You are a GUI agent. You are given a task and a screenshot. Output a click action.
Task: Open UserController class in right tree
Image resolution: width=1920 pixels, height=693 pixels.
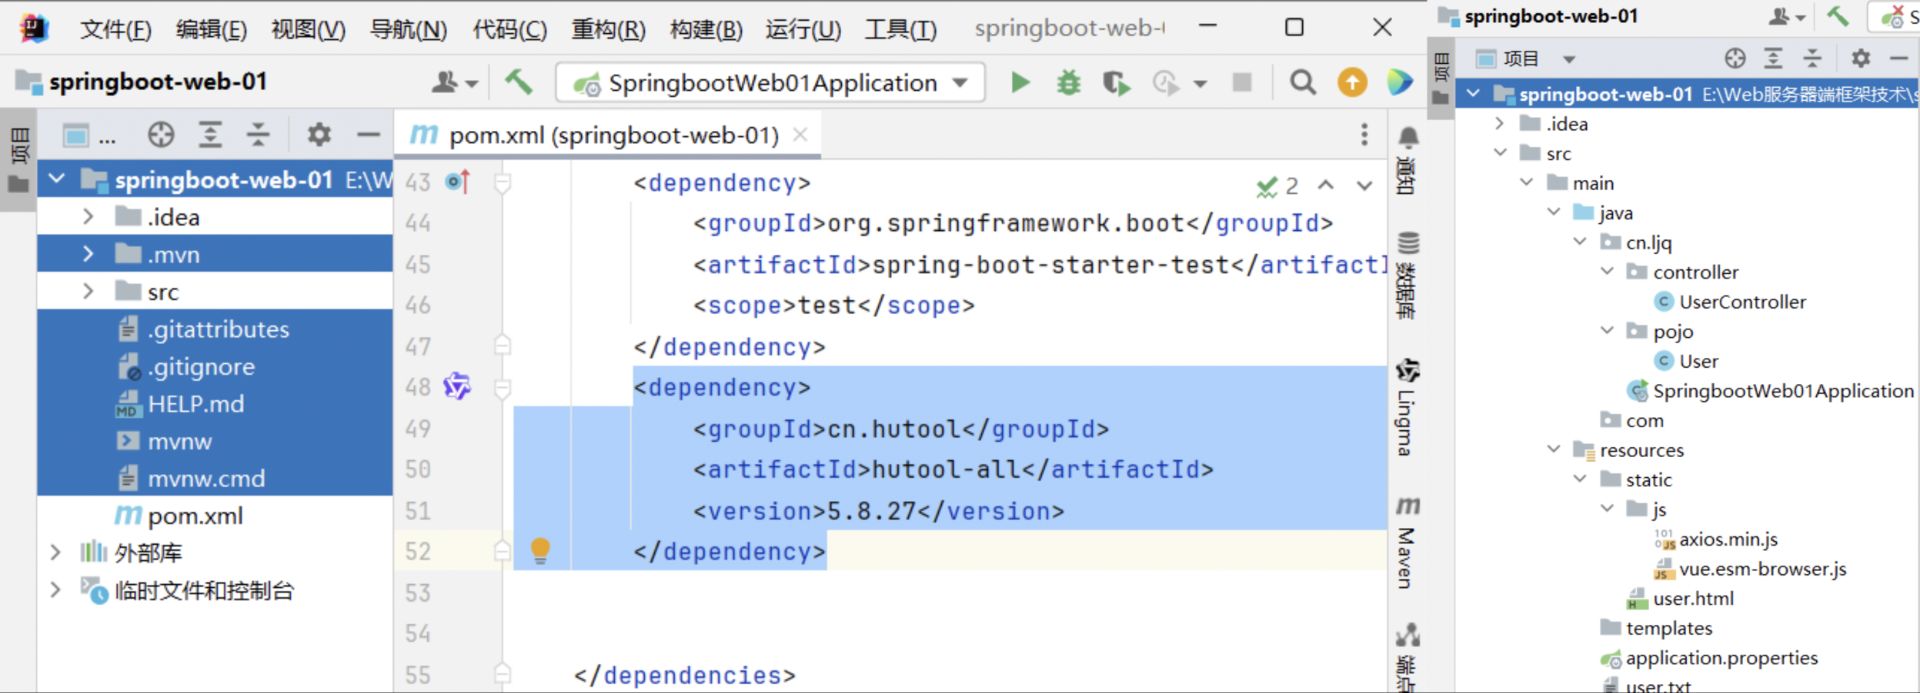coord(1731,301)
